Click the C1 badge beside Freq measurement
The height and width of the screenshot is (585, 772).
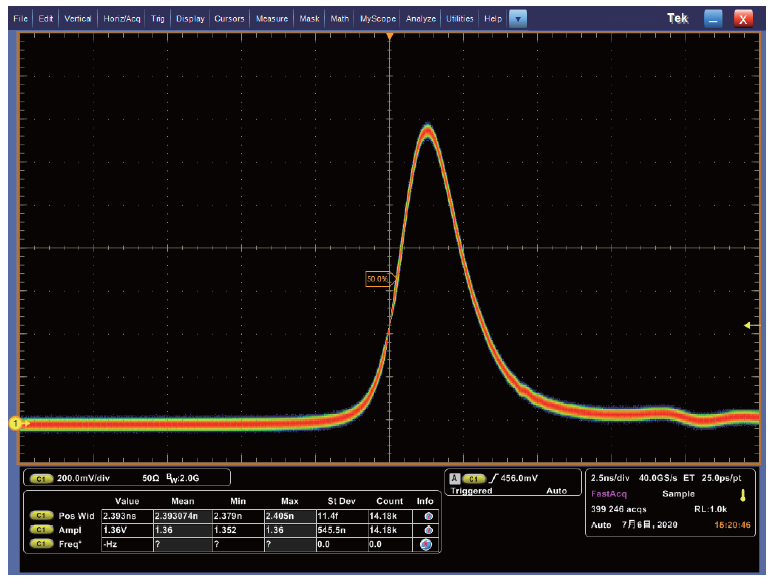pos(41,544)
